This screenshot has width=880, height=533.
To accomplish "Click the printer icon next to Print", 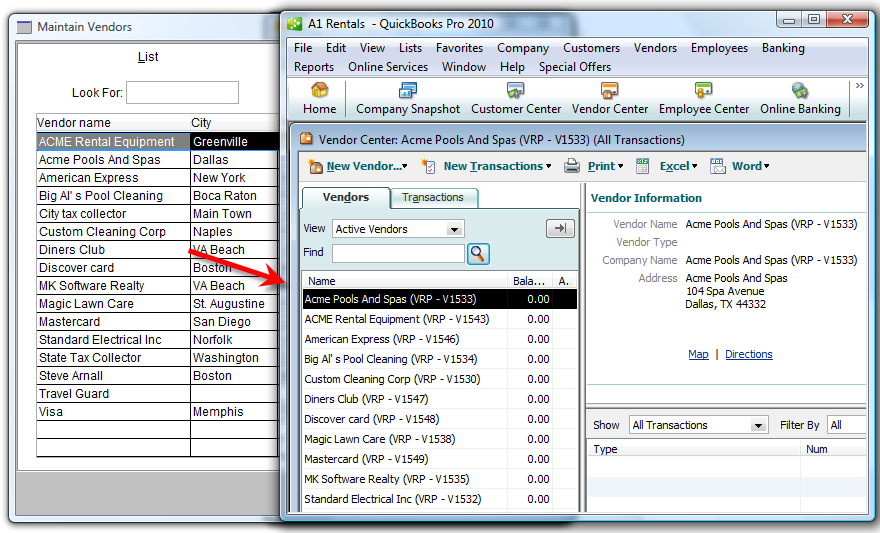I will coord(571,166).
